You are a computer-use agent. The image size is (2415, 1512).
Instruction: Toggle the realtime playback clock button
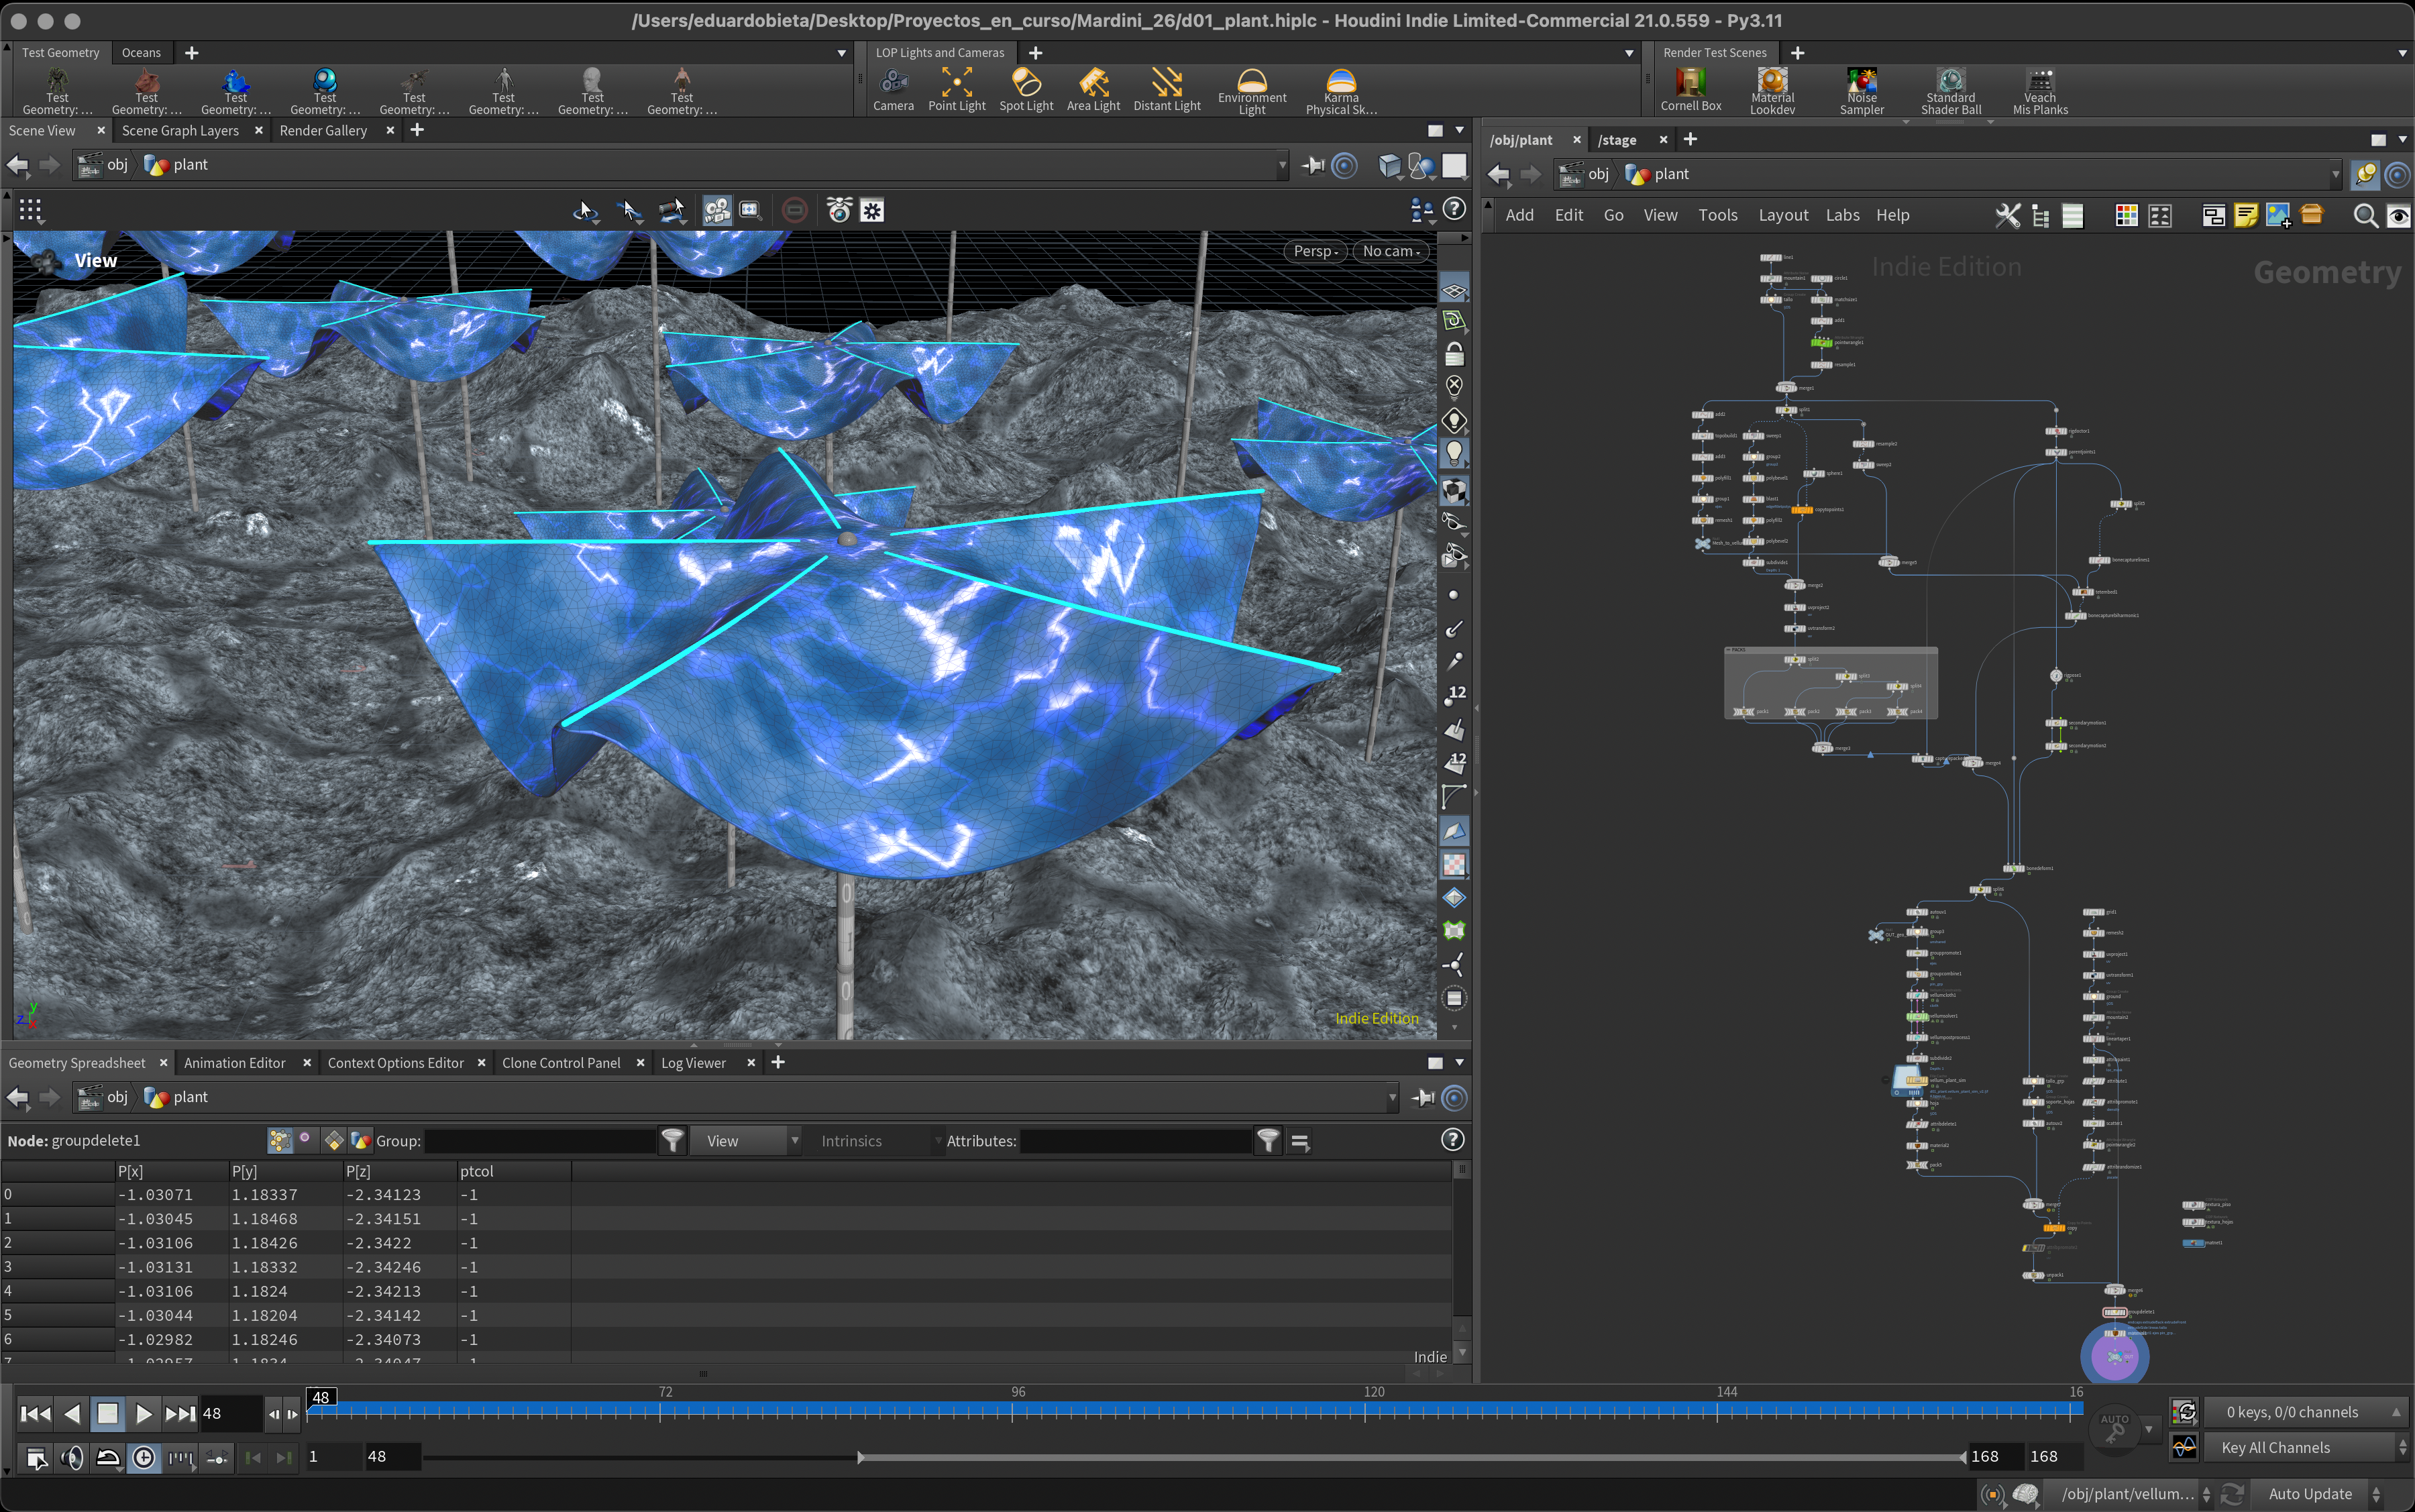click(144, 1457)
